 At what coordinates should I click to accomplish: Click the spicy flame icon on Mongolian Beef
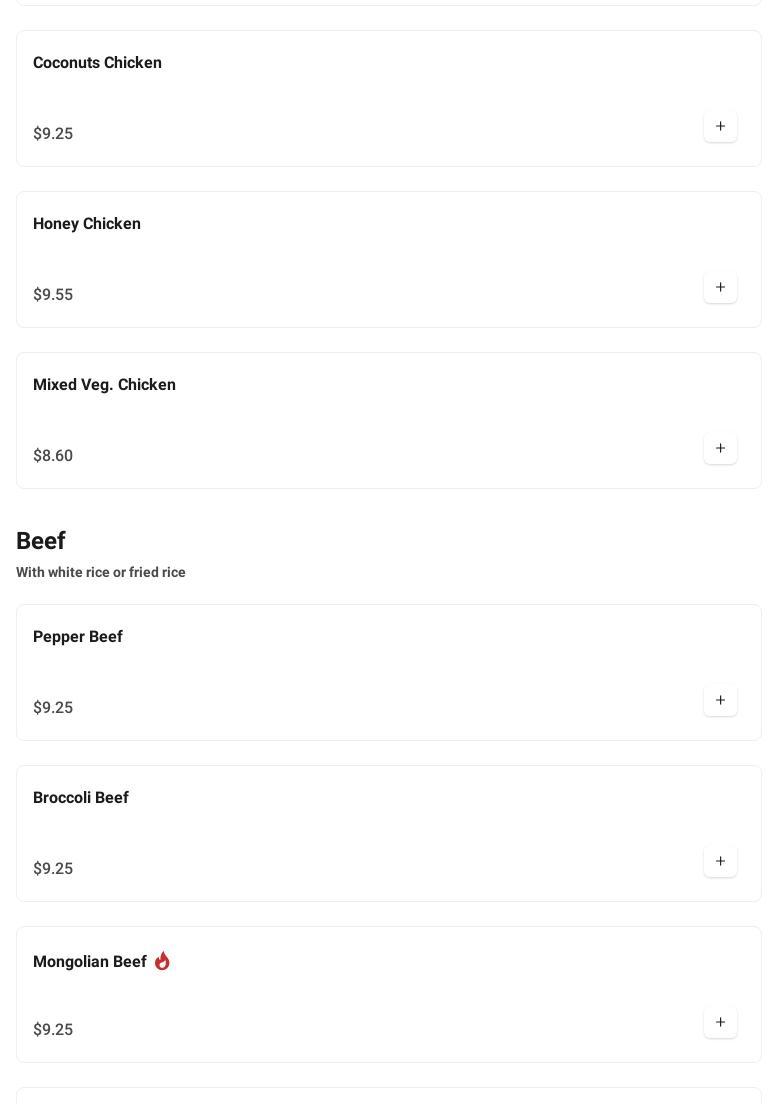162,961
